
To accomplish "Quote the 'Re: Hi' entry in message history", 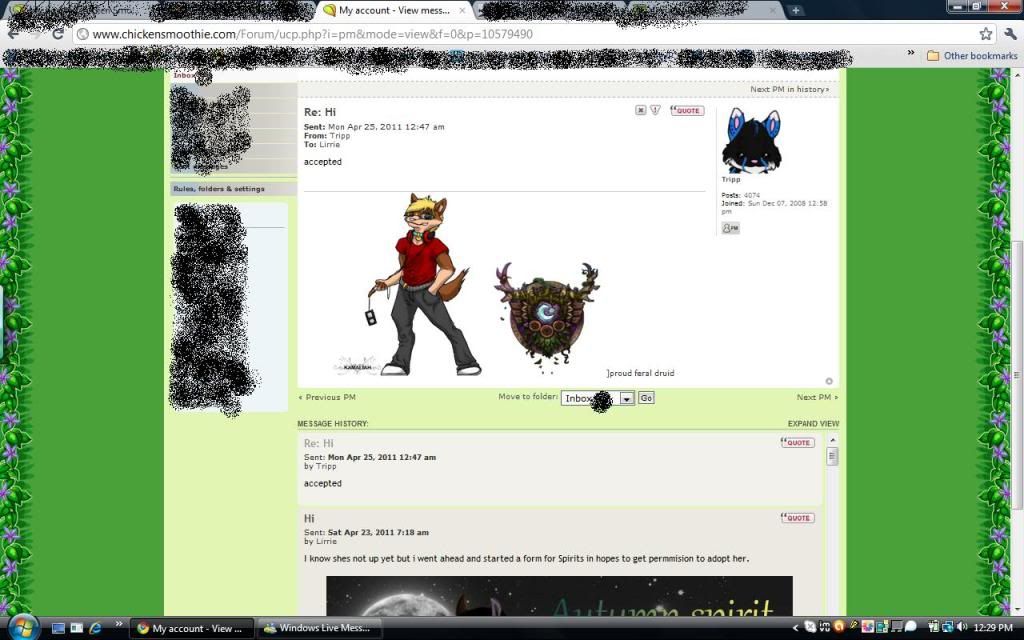I will [797, 443].
